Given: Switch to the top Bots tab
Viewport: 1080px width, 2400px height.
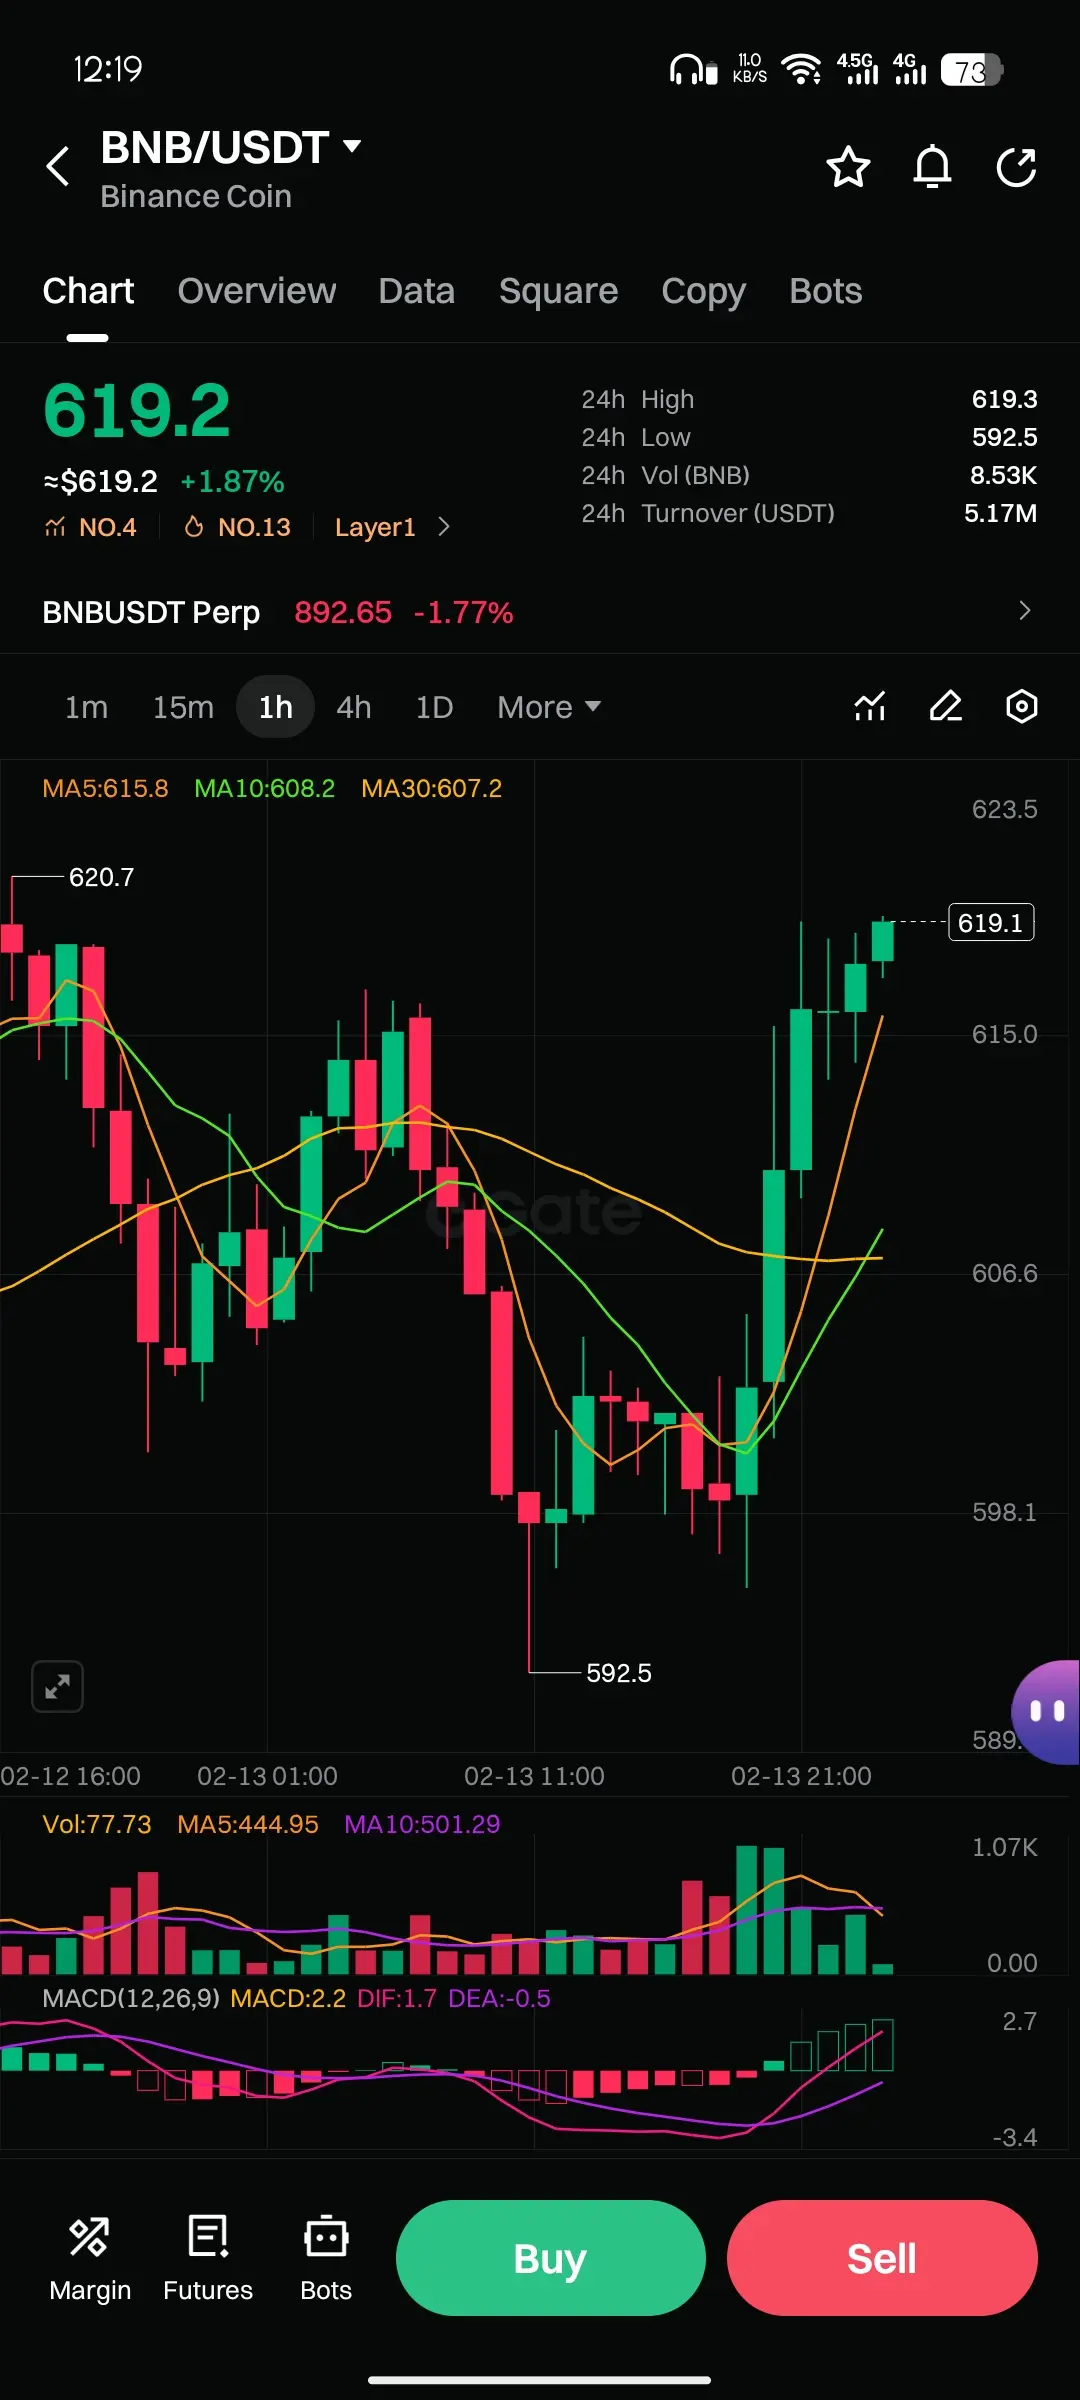Looking at the screenshot, I should 825,291.
